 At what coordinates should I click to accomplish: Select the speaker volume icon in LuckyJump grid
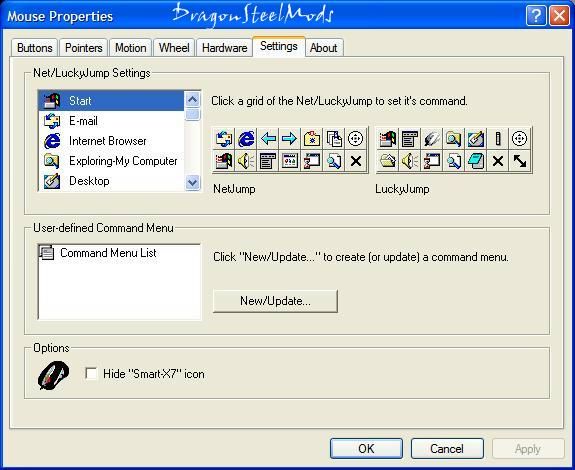(x=410, y=161)
